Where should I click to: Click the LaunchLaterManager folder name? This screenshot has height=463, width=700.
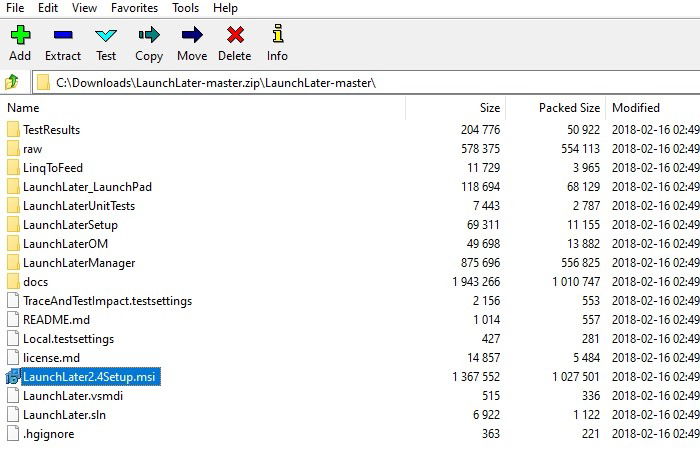79,263
